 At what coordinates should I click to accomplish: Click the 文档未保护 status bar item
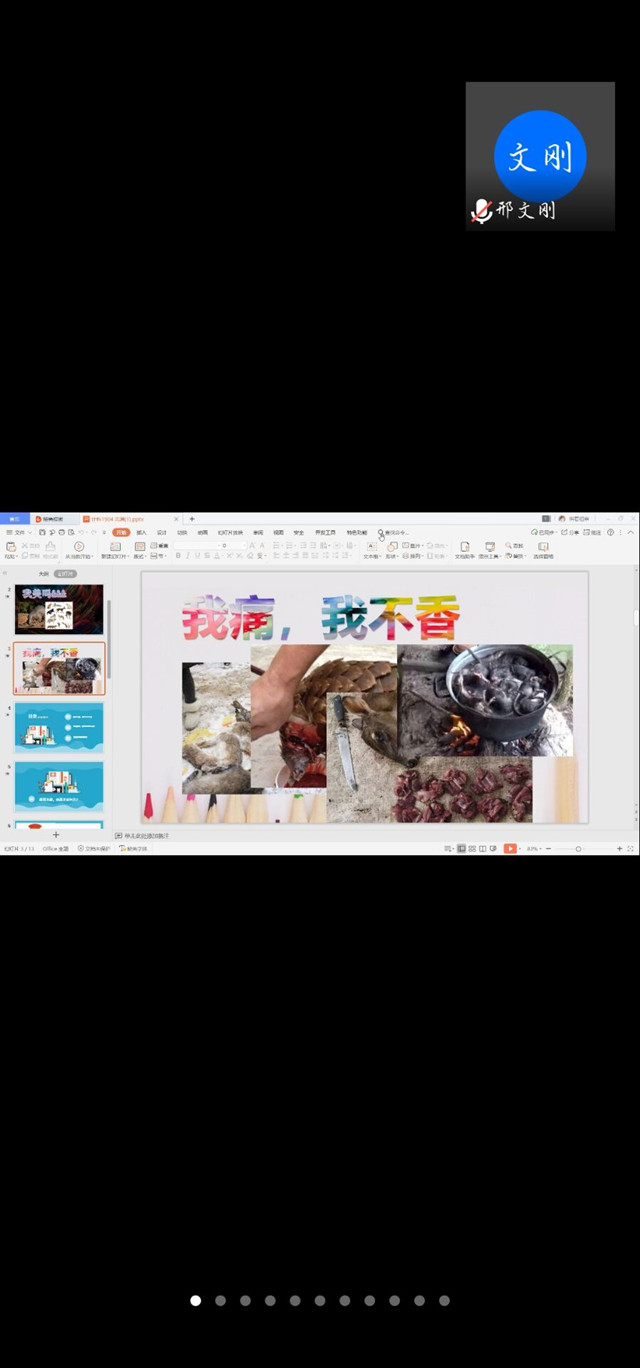(94, 848)
